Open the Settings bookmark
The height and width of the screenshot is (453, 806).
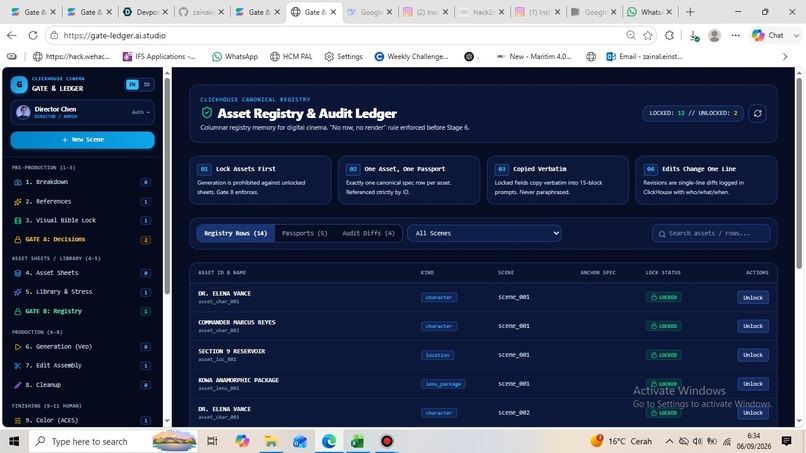(343, 57)
